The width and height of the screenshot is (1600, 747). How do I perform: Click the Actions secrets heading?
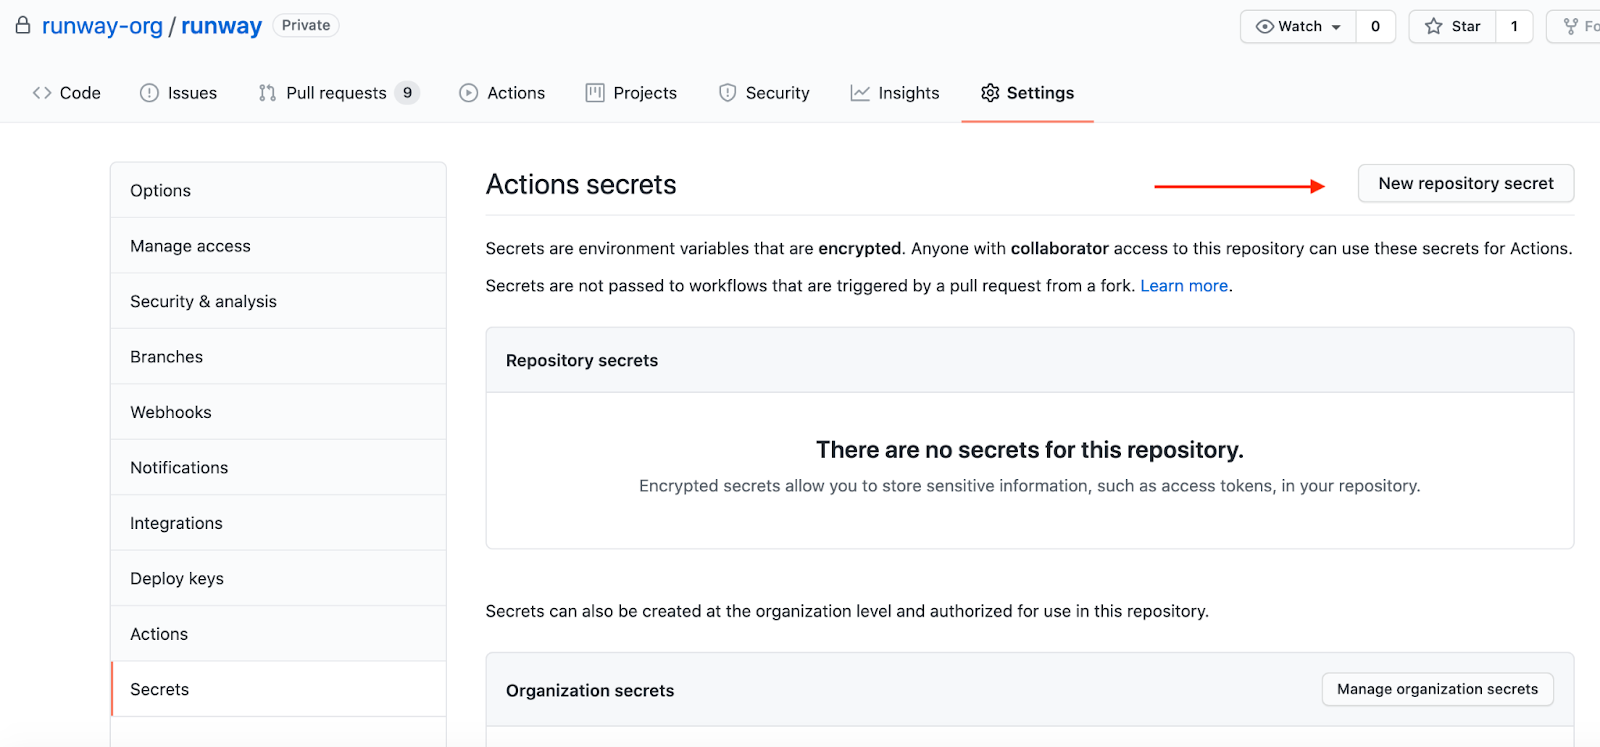click(x=581, y=185)
